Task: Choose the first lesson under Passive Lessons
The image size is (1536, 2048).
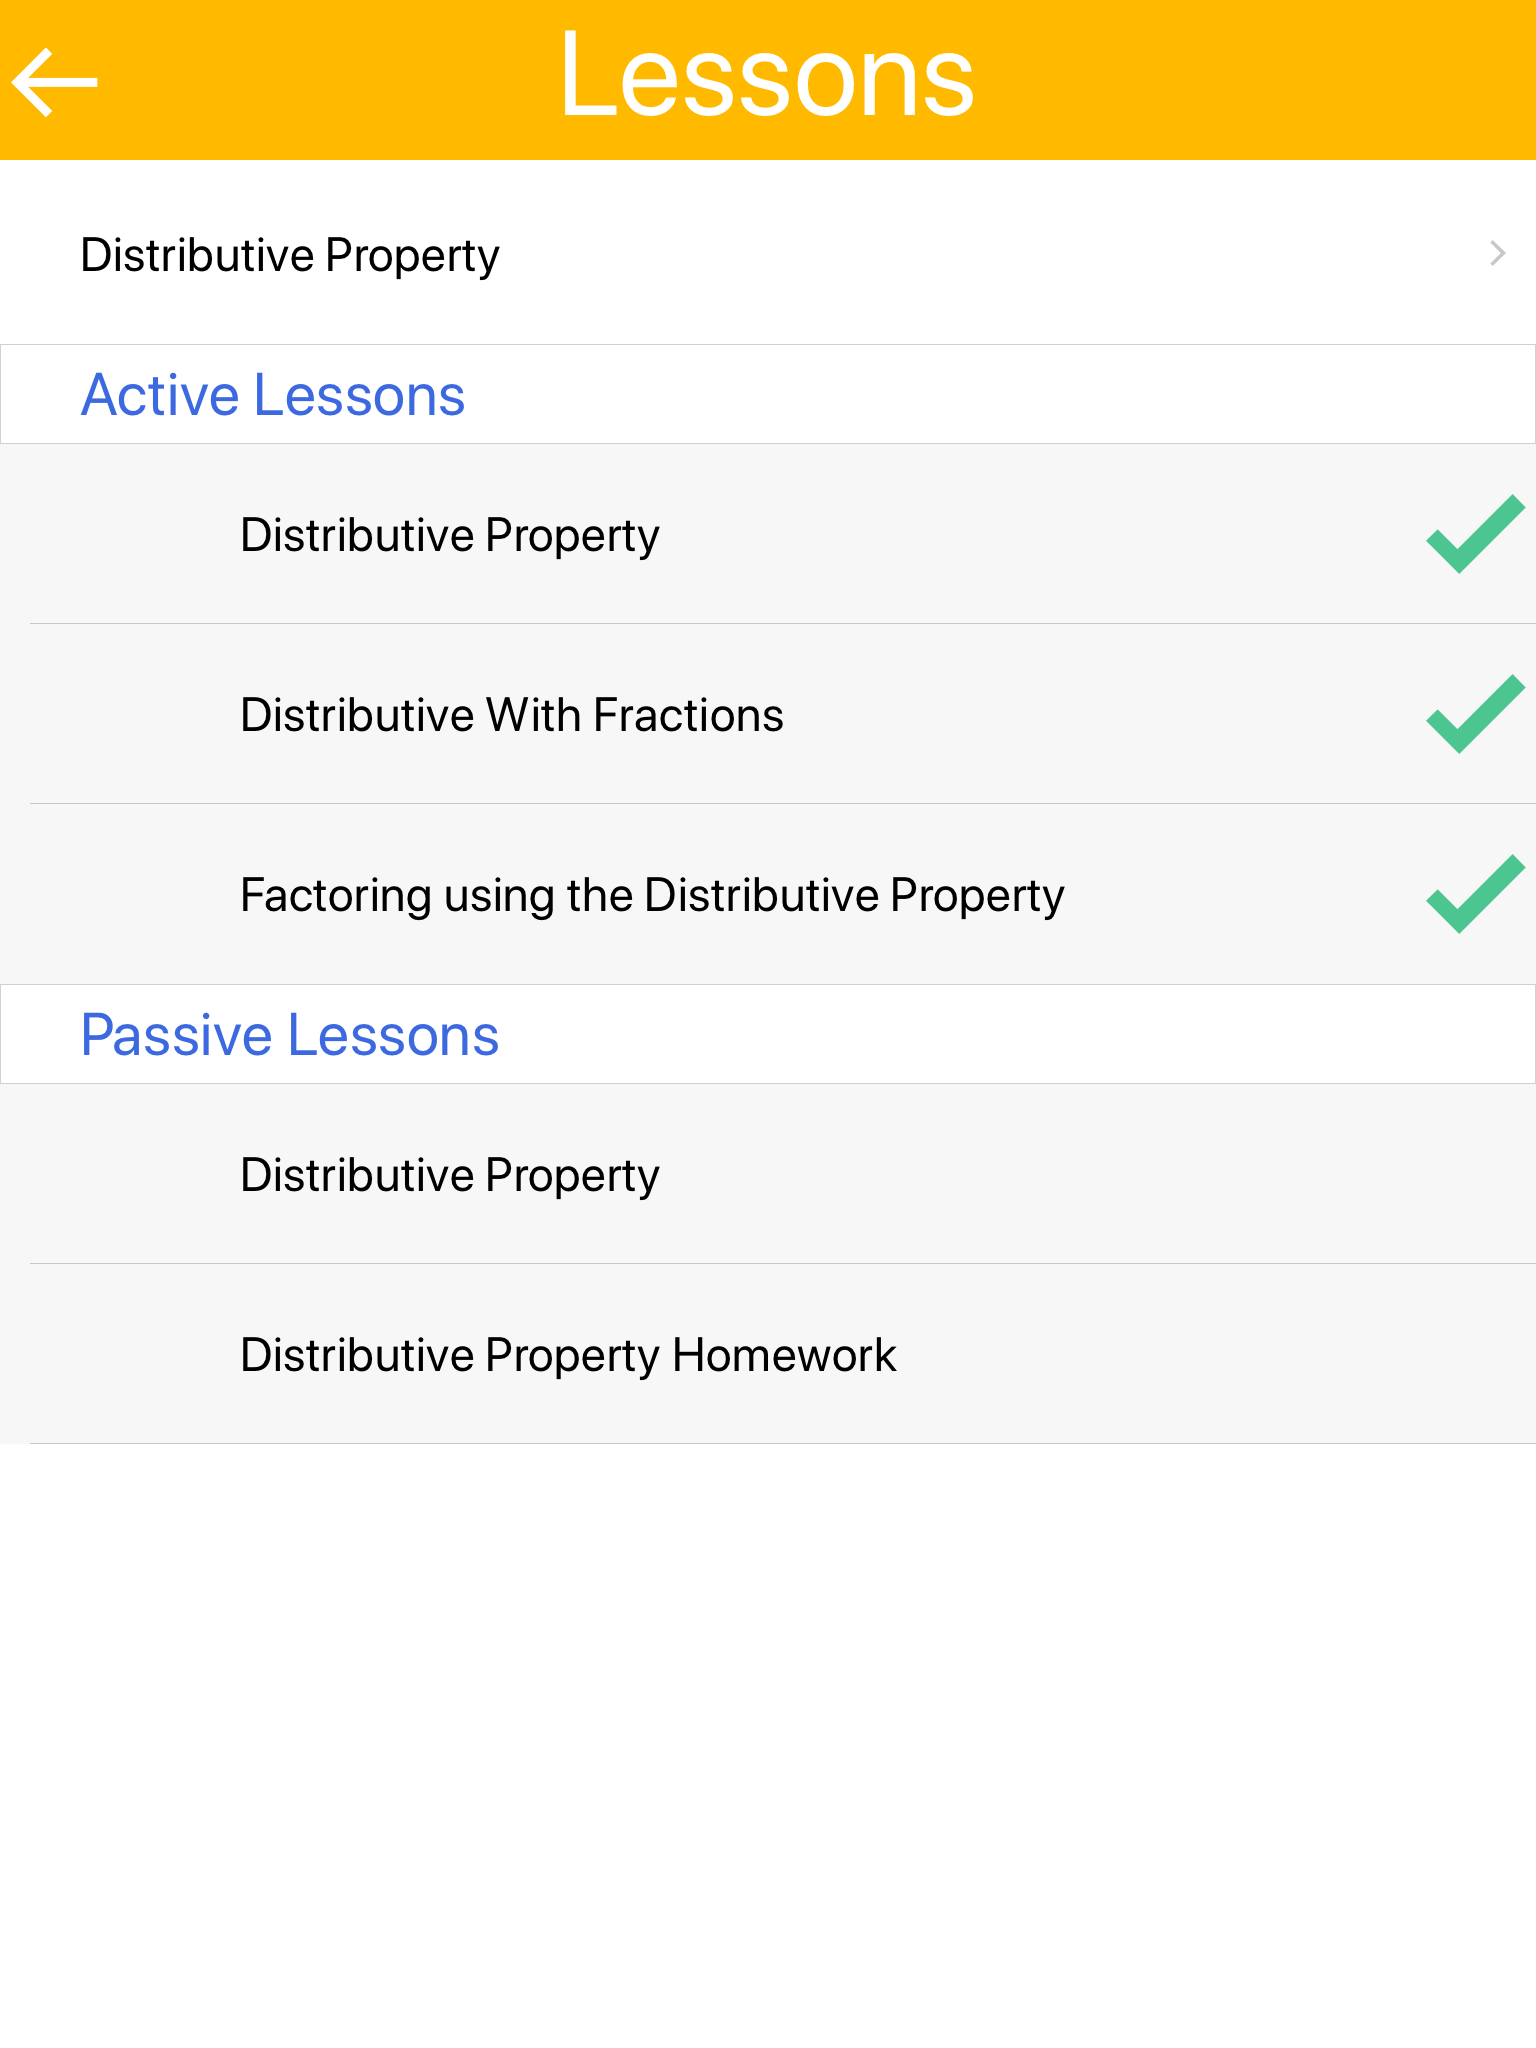Action: tap(450, 1175)
